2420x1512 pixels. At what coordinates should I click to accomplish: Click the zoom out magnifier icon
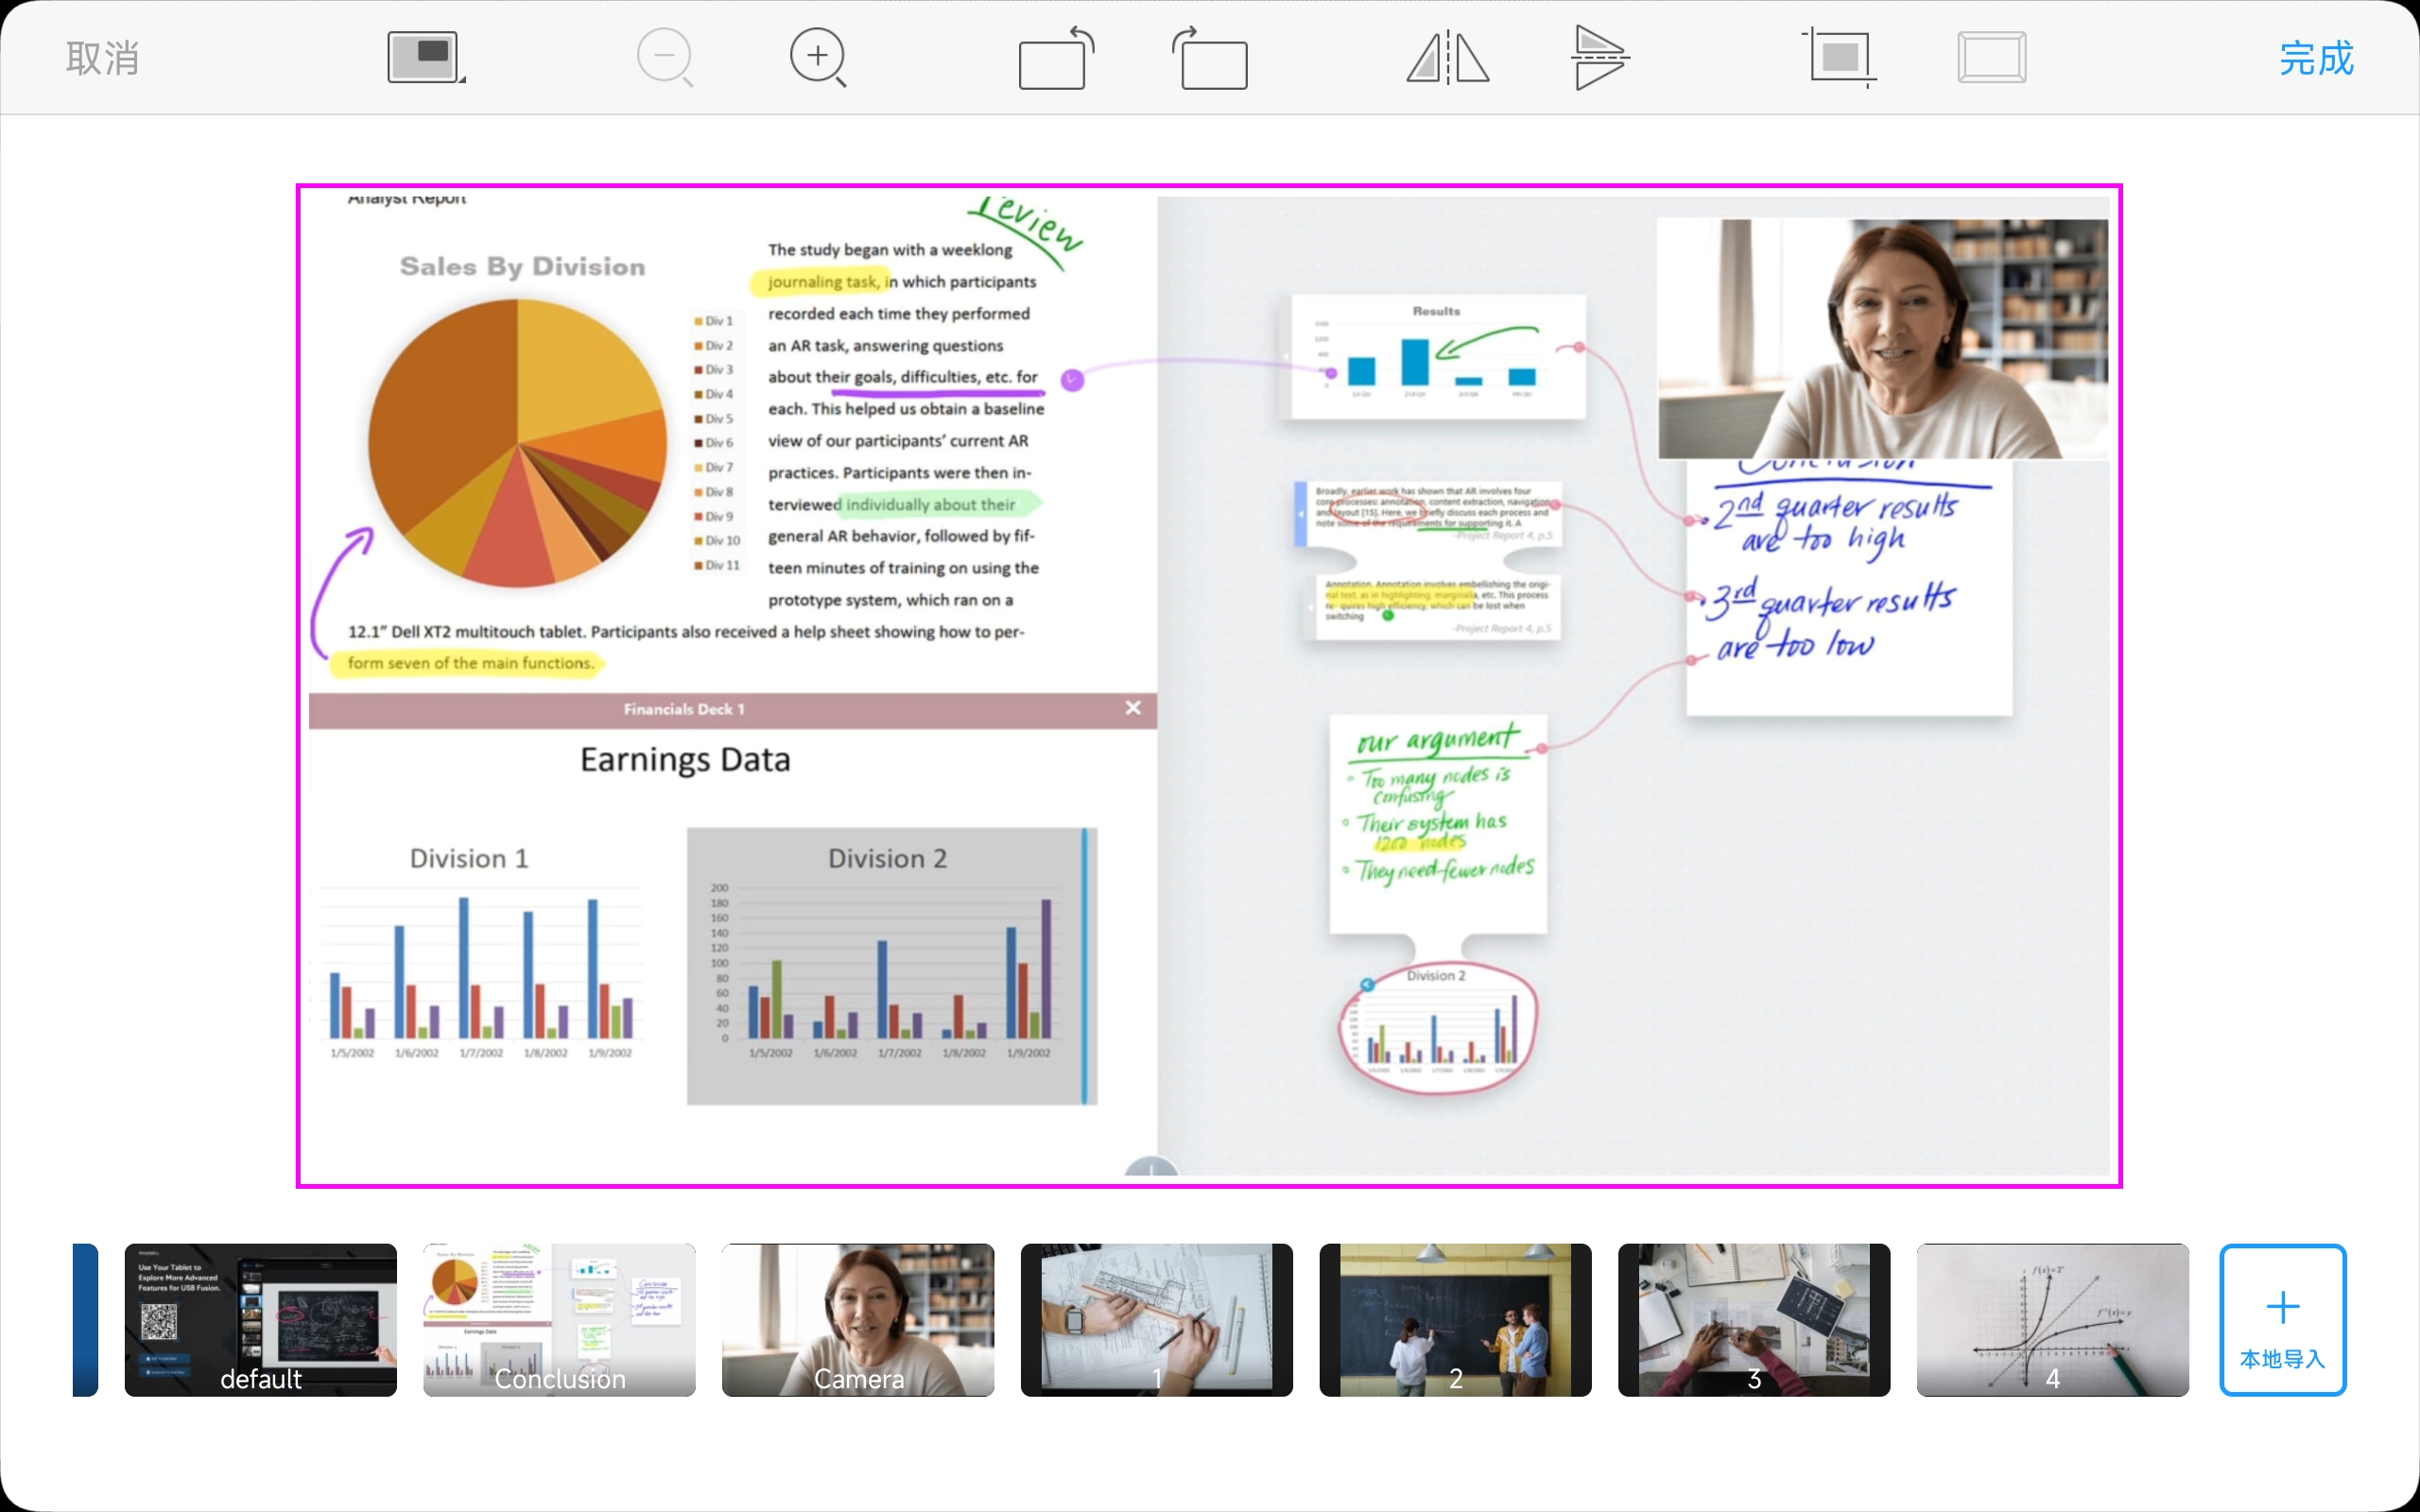[x=665, y=58]
